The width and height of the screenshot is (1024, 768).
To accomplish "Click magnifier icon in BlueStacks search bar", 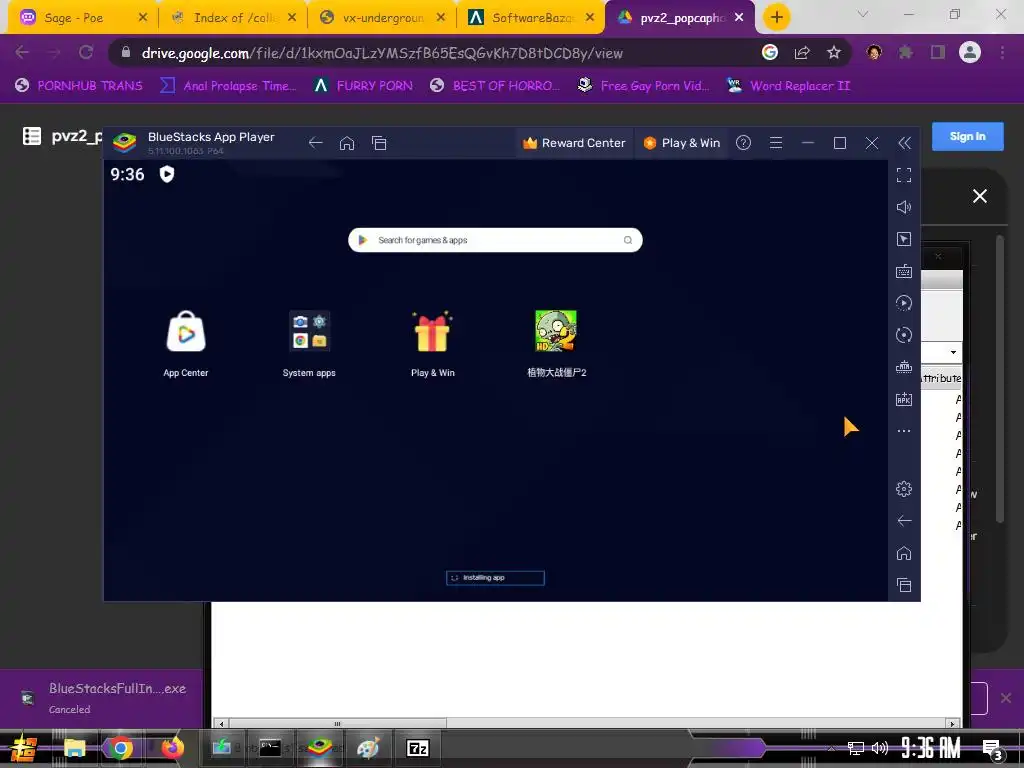I will pyautogui.click(x=628, y=240).
